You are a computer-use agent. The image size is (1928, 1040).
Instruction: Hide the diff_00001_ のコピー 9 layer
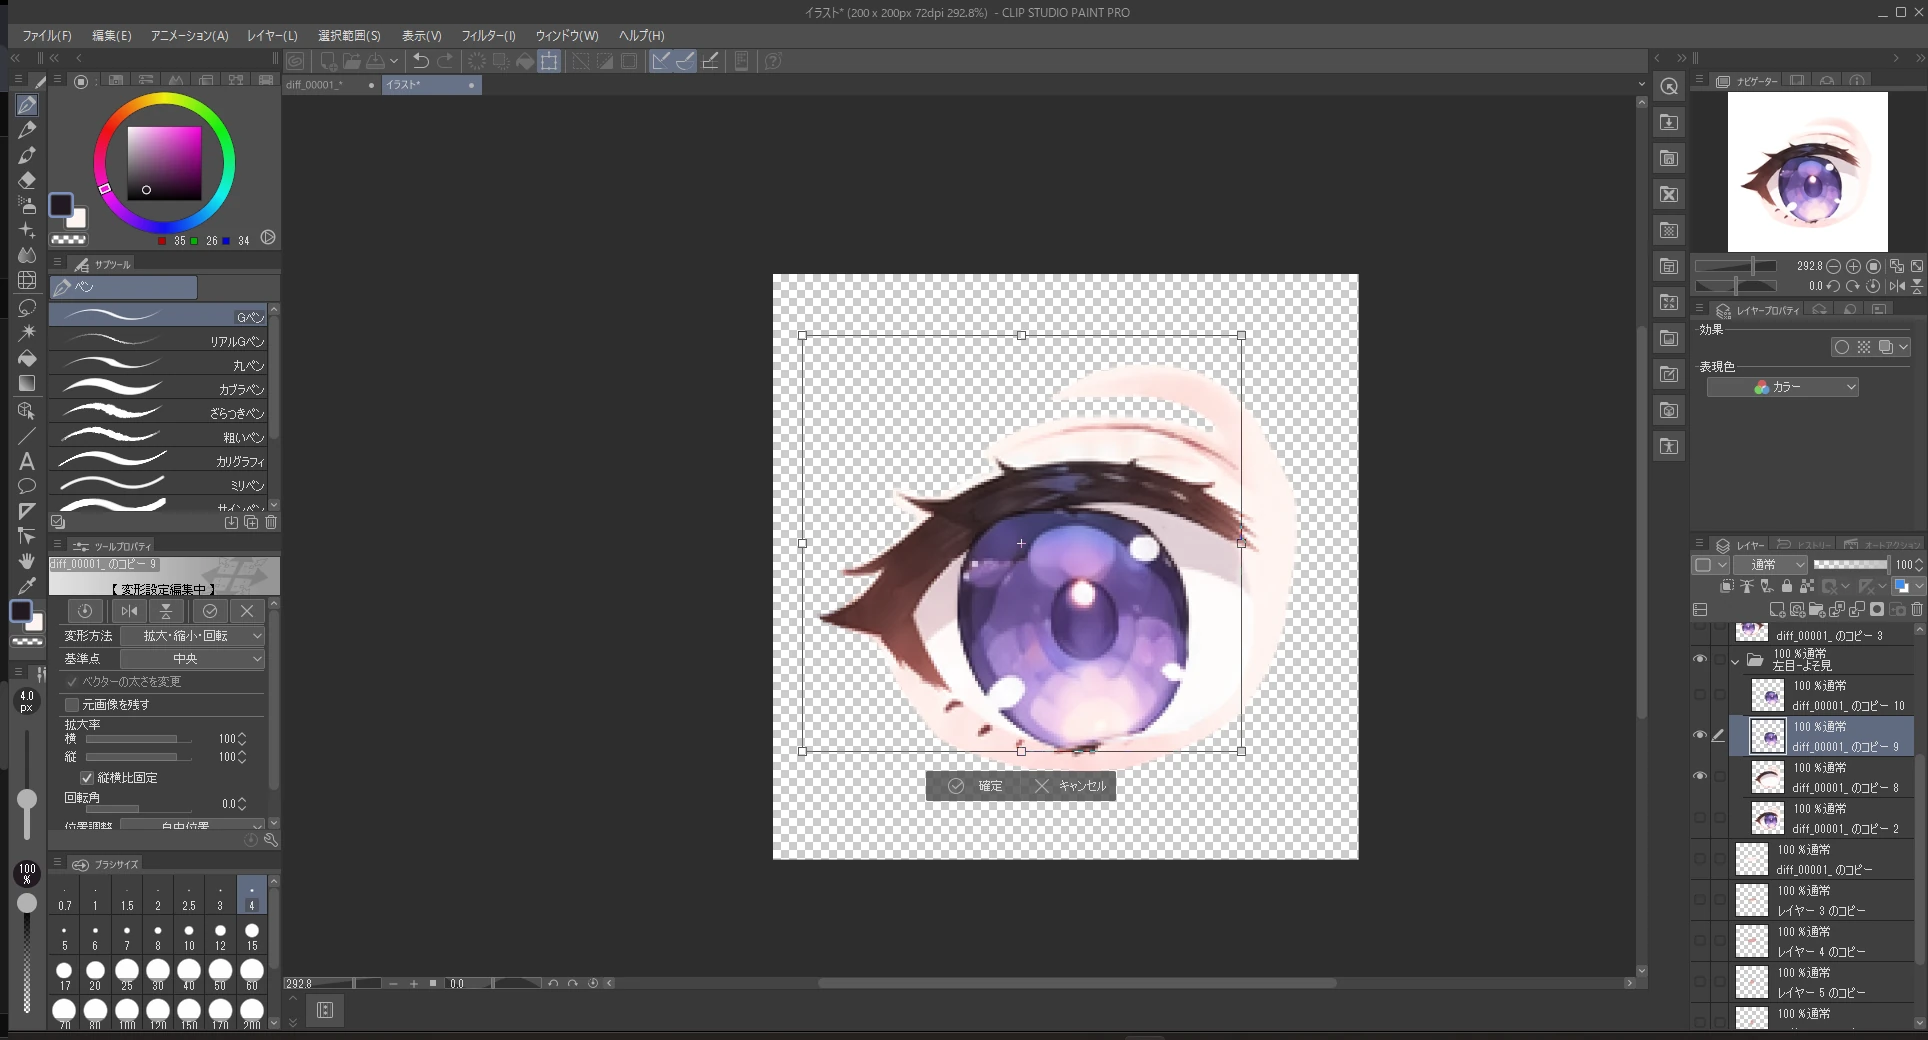[1700, 735]
